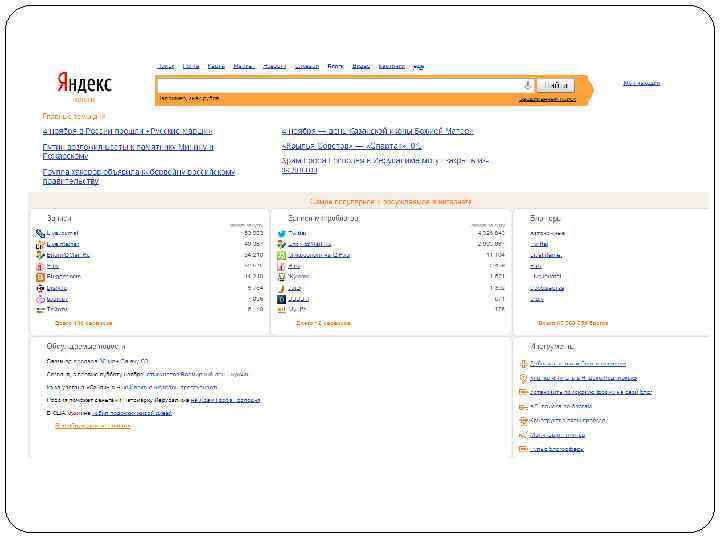This screenshot has width=720, height=540.
Task: Open the LiveInternet link in Записи list
Action: coord(63,244)
